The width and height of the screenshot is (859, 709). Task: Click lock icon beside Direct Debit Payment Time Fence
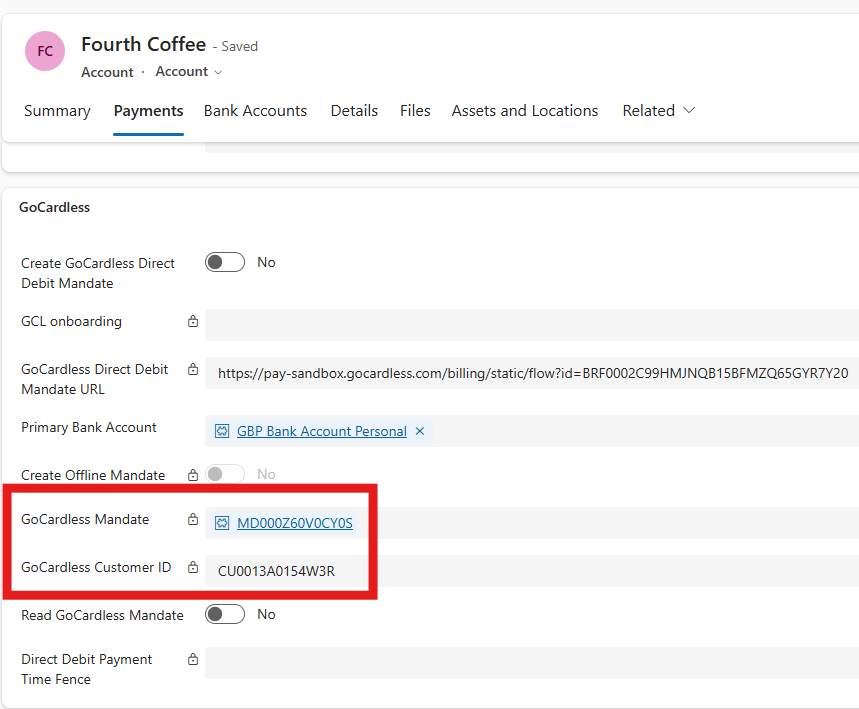[193, 660]
